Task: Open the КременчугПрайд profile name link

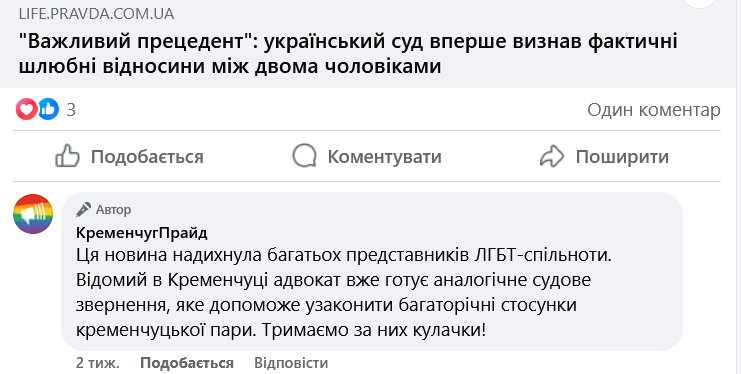Action: tap(142, 233)
